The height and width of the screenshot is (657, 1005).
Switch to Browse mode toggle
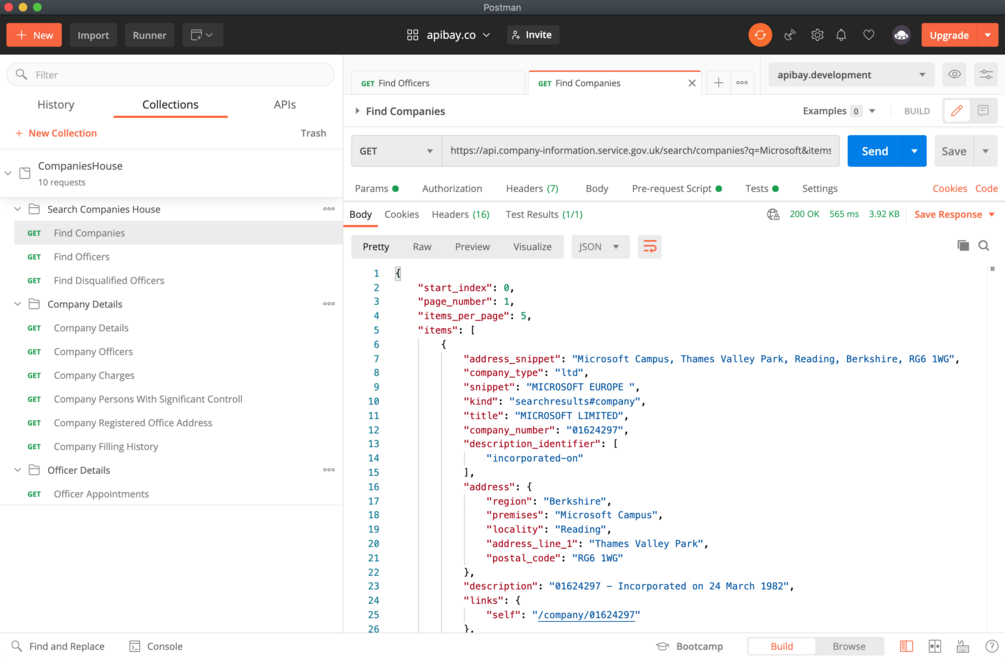coord(849,646)
